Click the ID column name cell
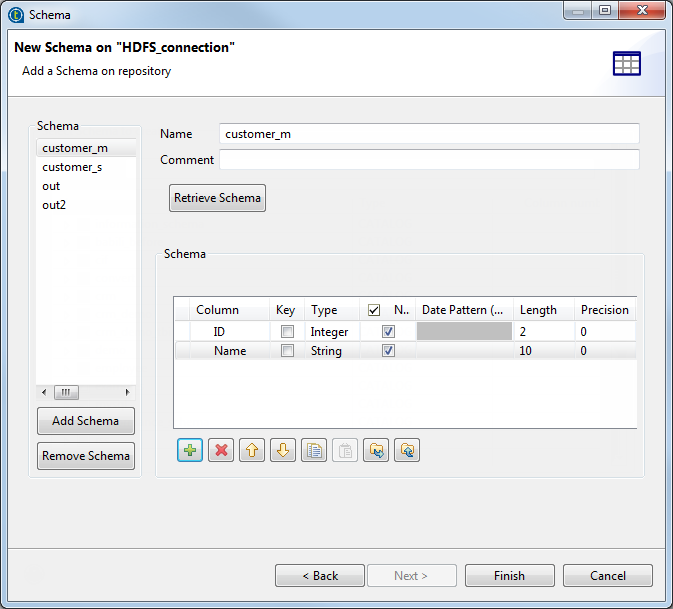Image resolution: width=673 pixels, height=609 pixels. [x=229, y=332]
